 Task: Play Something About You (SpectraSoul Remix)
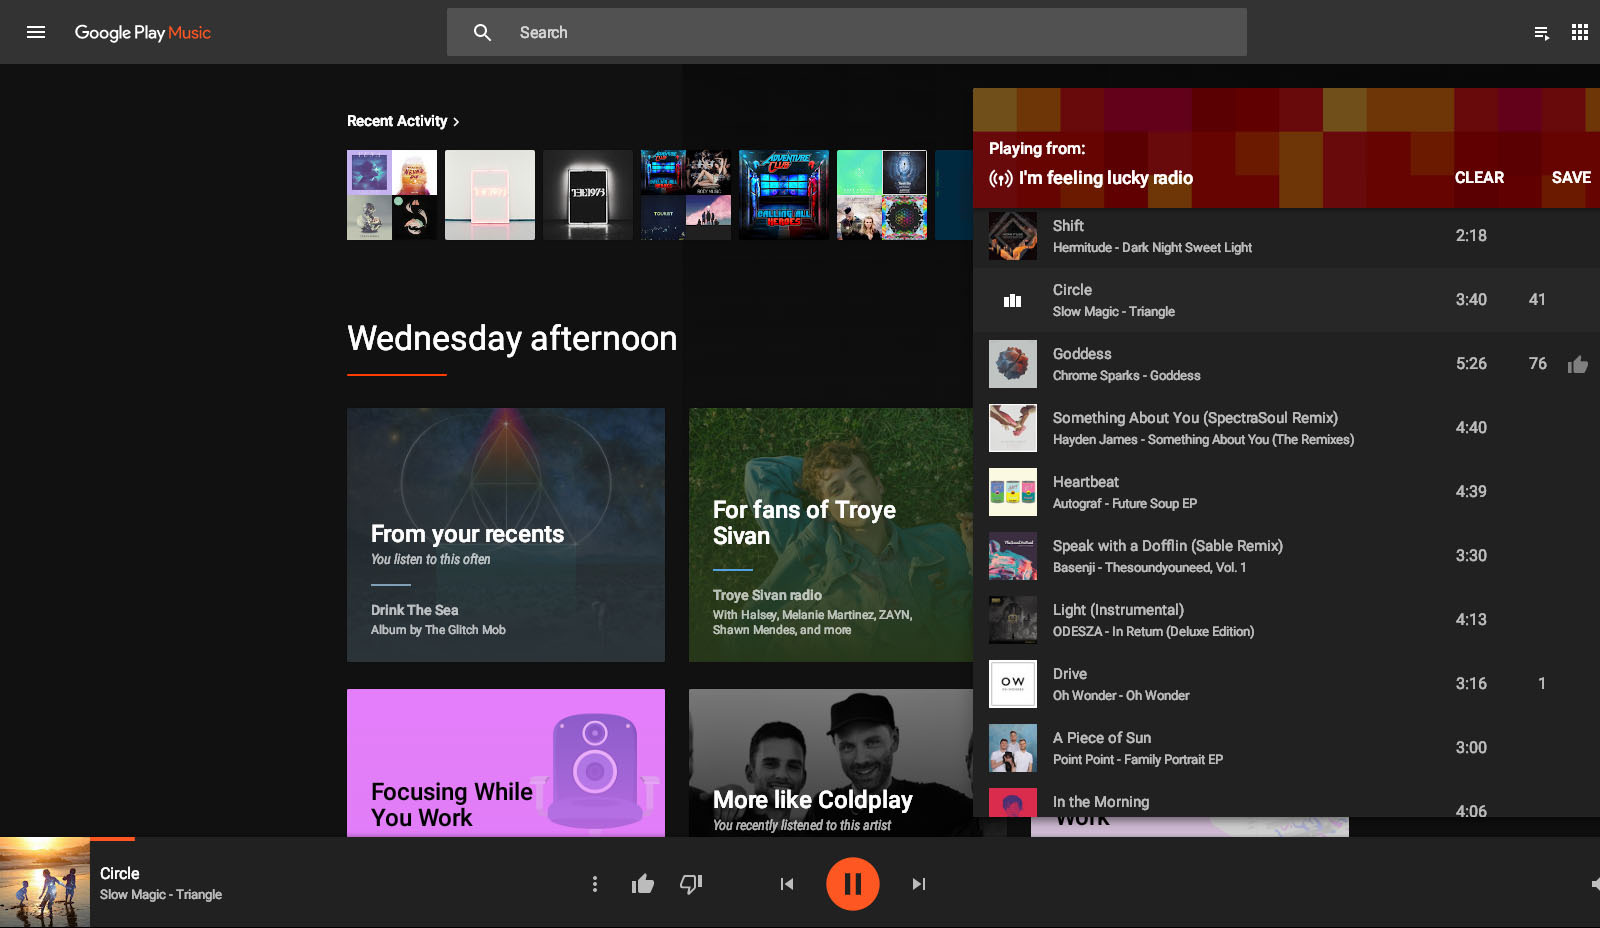point(1286,428)
